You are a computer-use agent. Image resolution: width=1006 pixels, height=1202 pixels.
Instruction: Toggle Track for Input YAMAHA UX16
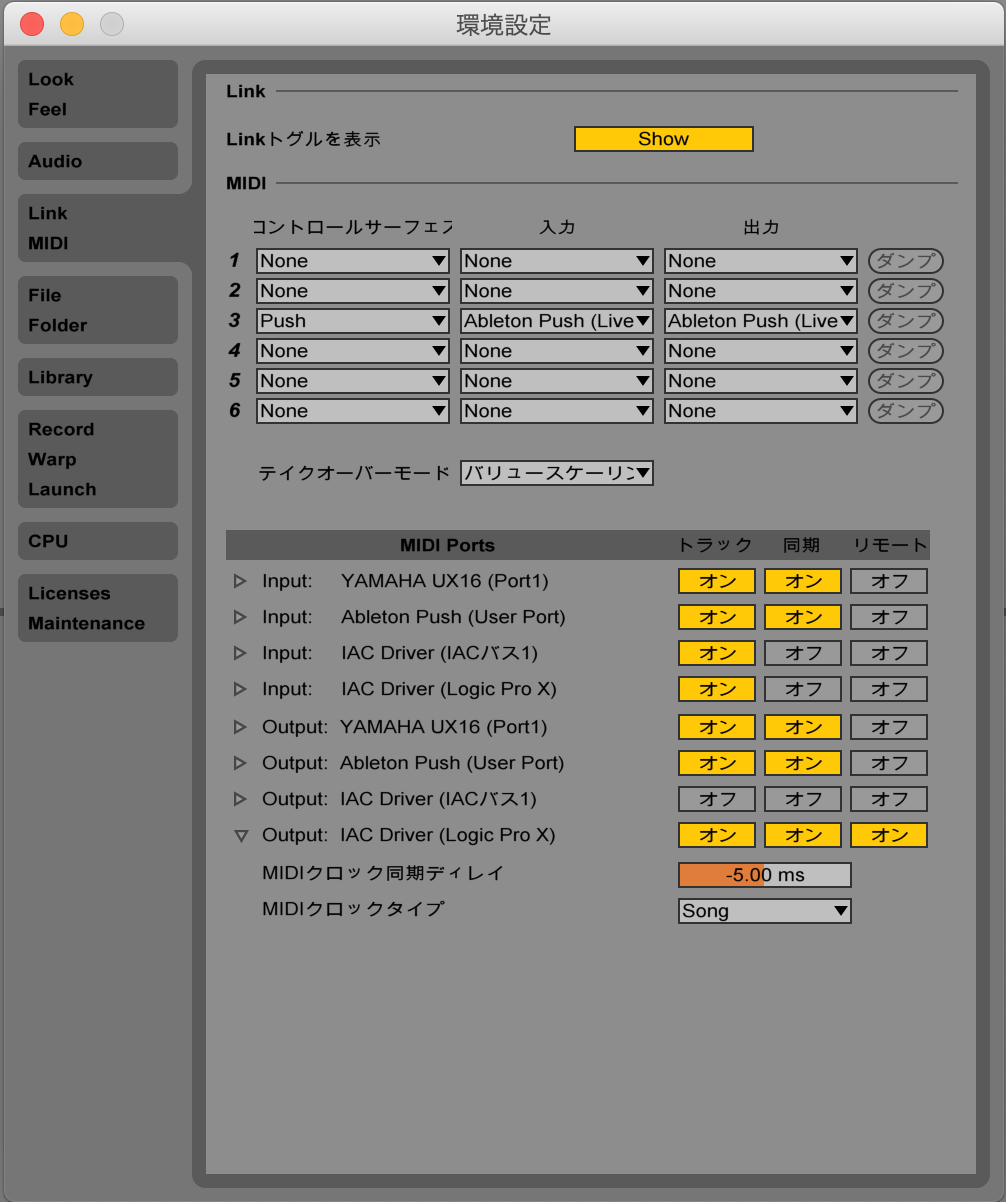coord(717,581)
